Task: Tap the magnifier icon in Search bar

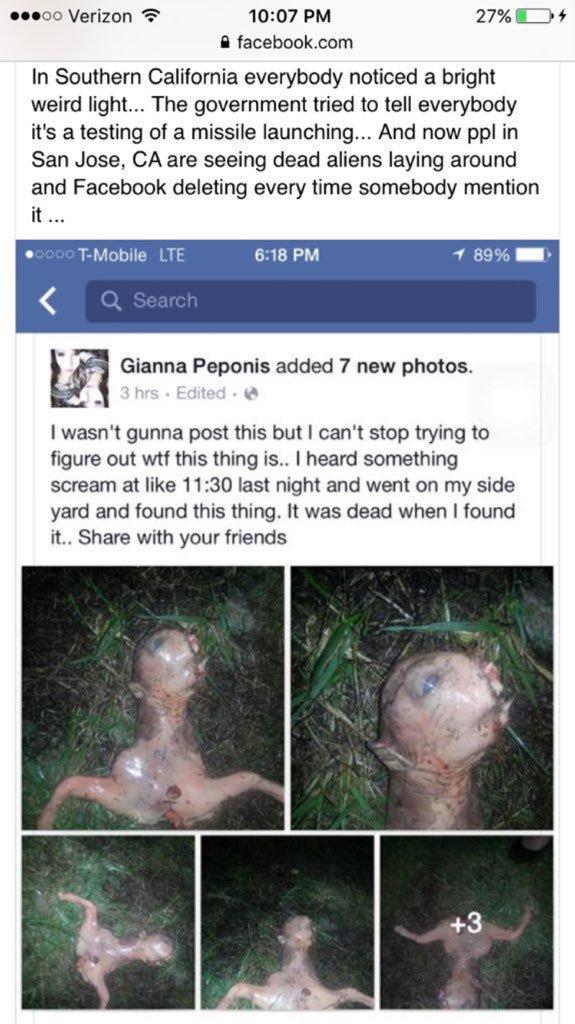Action: coord(111,300)
